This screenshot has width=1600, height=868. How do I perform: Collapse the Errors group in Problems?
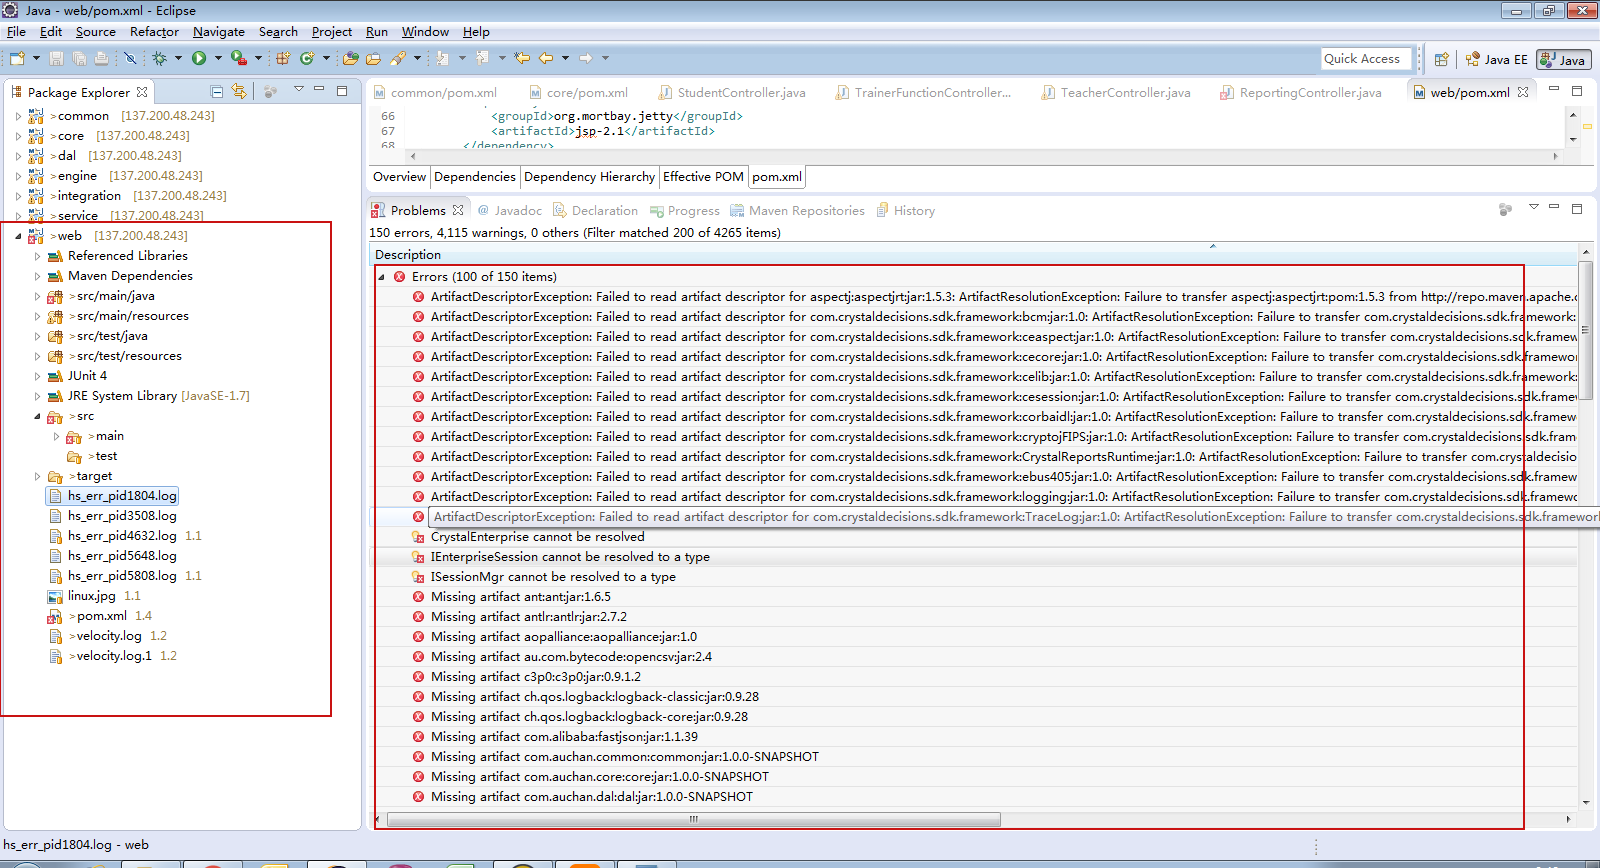381,277
